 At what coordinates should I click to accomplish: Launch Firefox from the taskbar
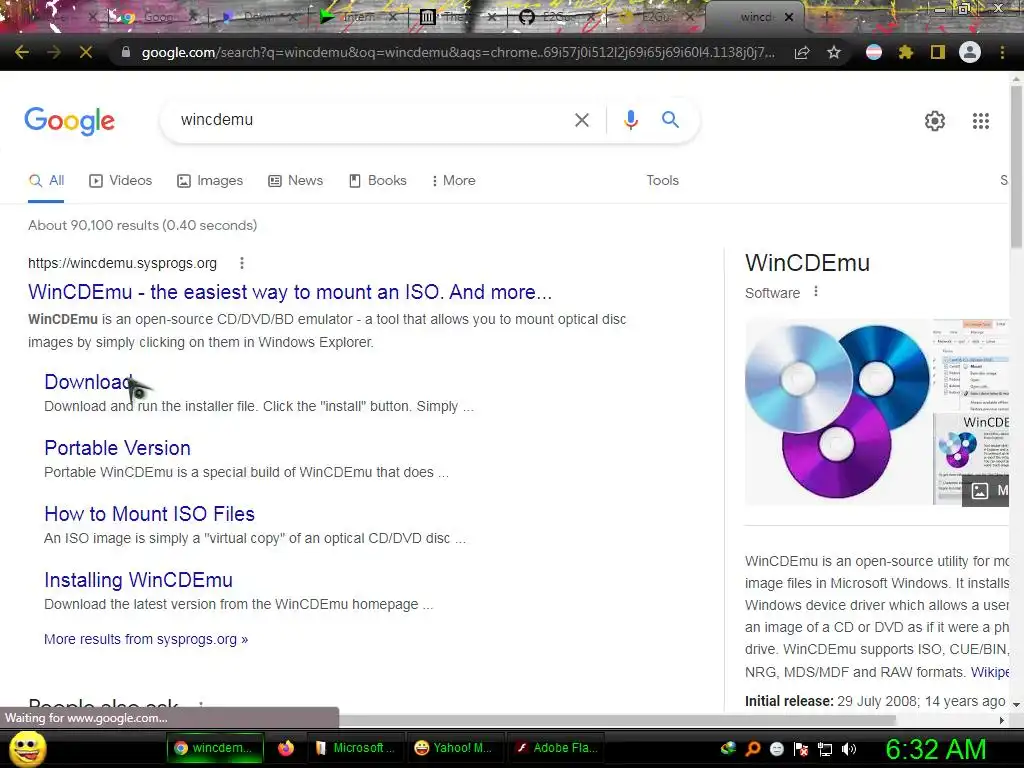[x=285, y=748]
